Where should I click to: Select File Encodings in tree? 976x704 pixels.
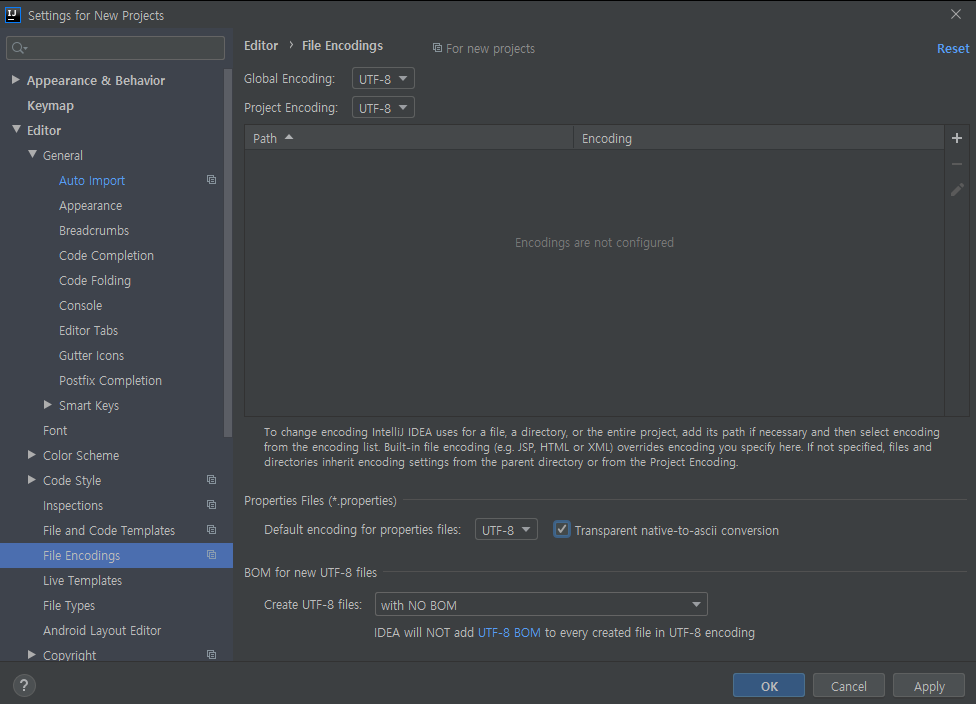116,555
